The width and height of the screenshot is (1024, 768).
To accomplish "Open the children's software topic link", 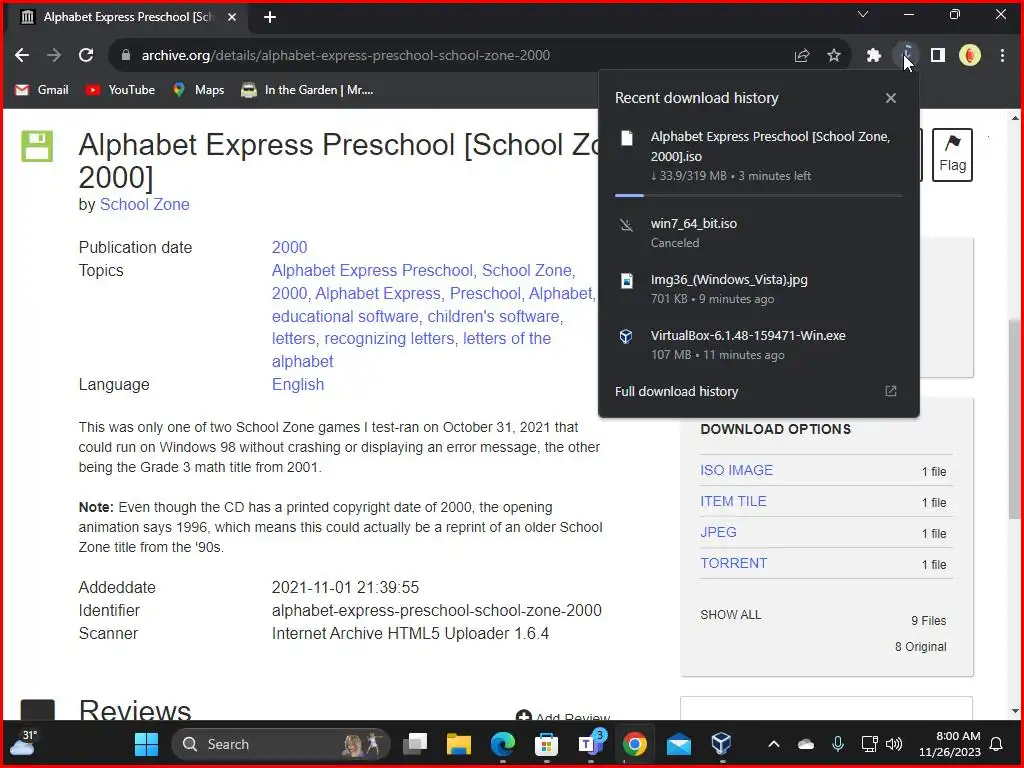I will click(x=494, y=316).
